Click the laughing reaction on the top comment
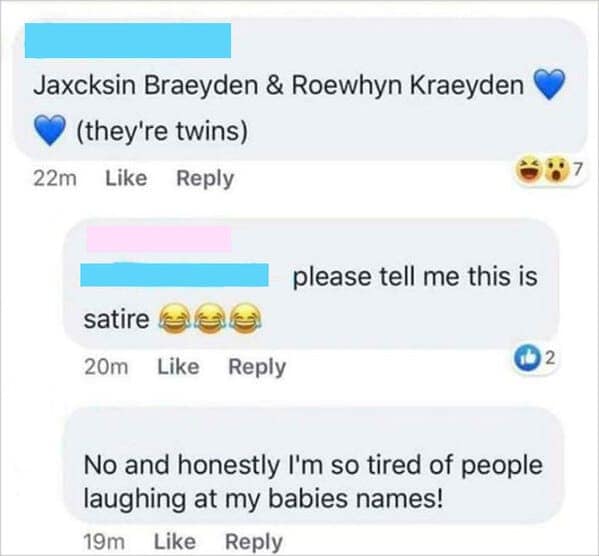The image size is (599, 556). coord(529,171)
